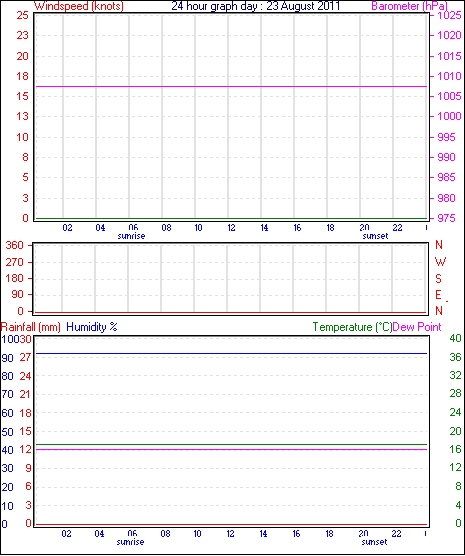This screenshot has width=465, height=556.
Task: Click the 24 hour graph day title
Action: coord(255,6)
